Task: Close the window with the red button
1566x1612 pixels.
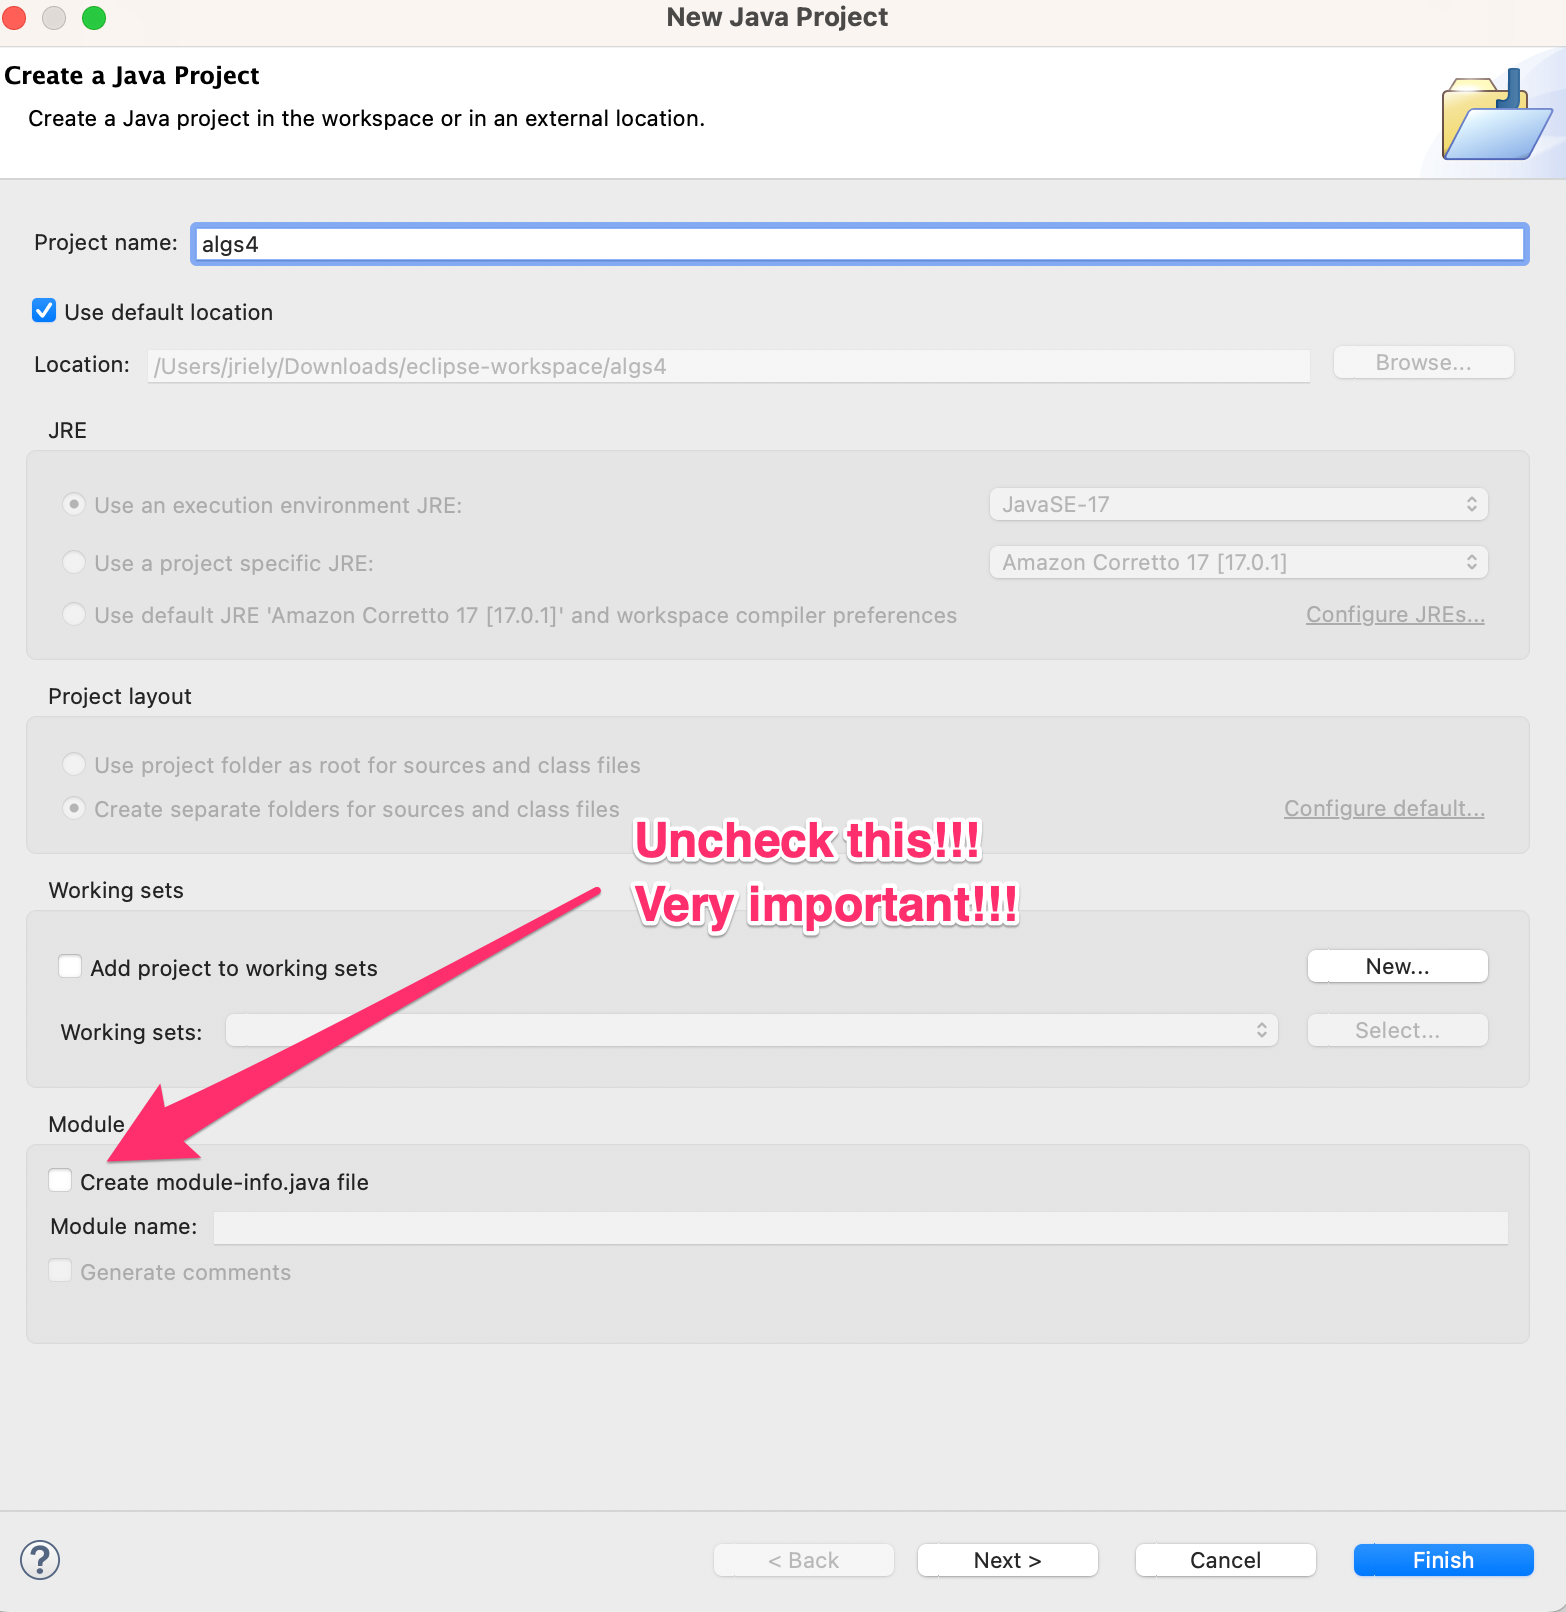Action: tap(14, 18)
